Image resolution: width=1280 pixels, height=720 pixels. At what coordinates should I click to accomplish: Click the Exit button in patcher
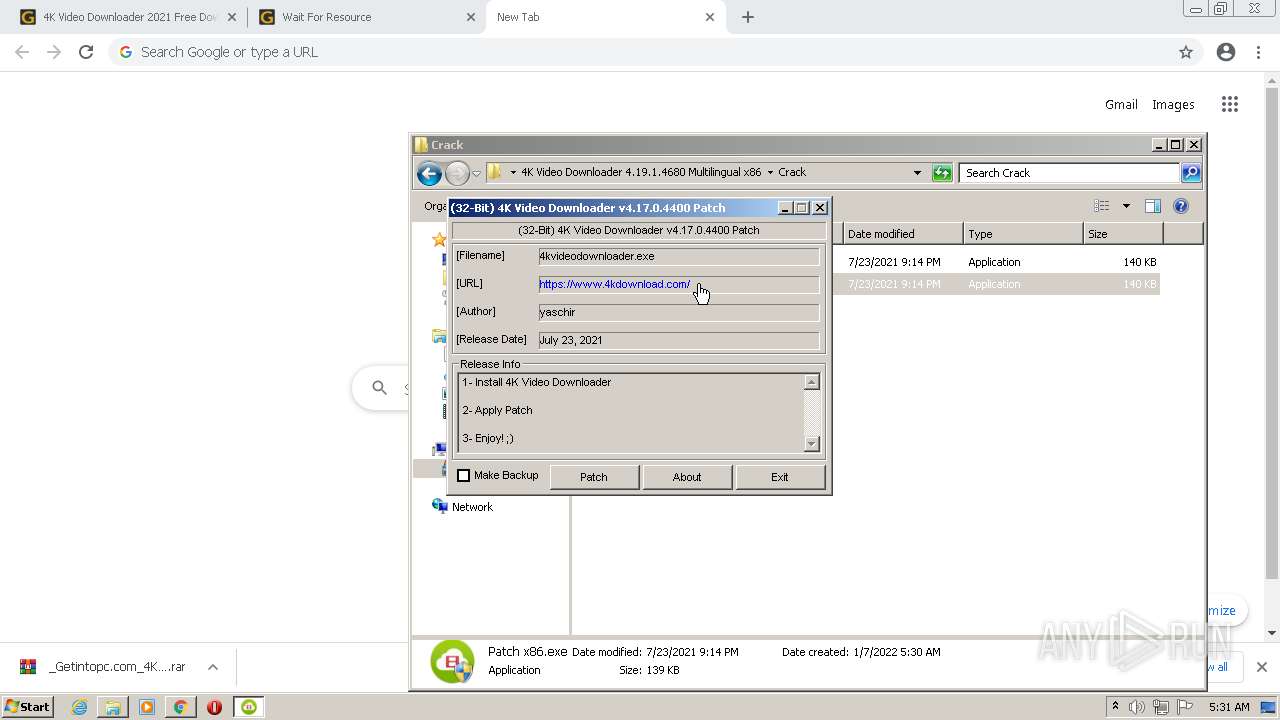point(780,477)
